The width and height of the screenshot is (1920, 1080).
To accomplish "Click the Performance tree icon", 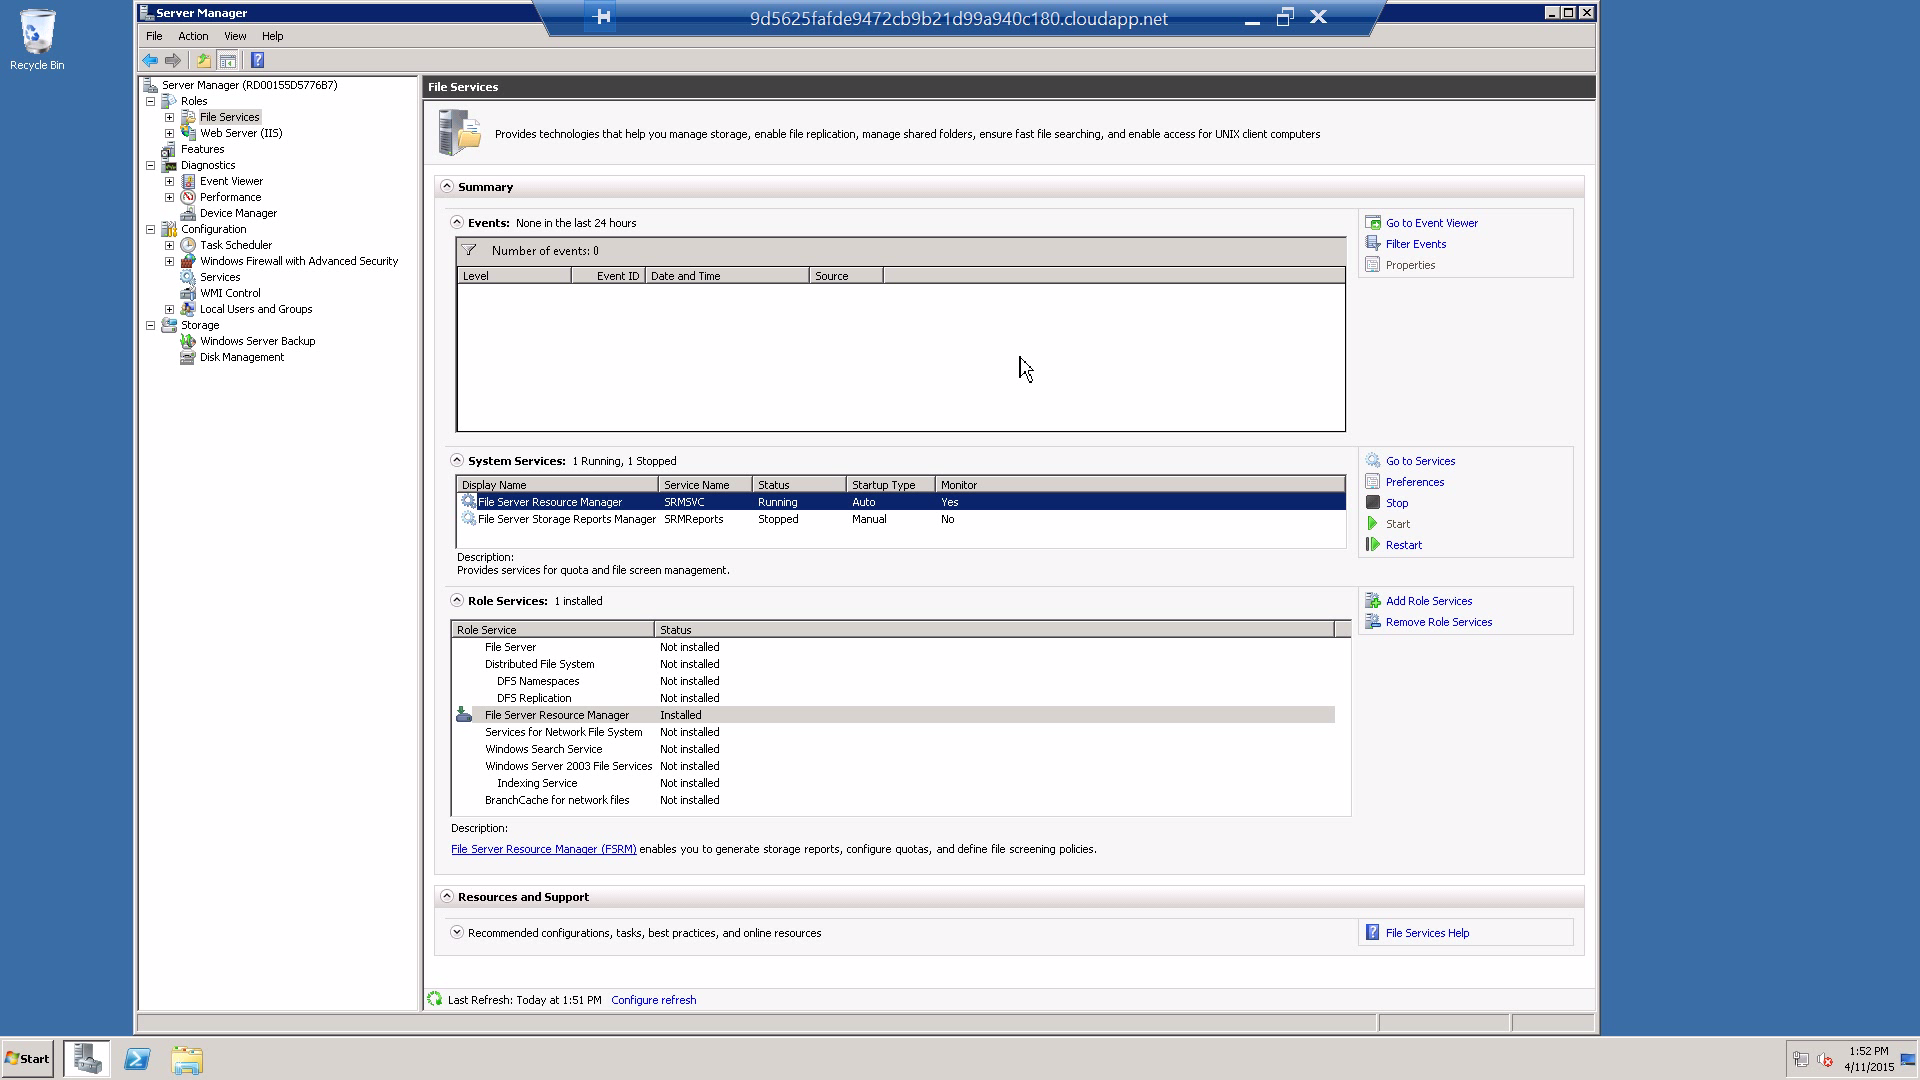I will (188, 197).
